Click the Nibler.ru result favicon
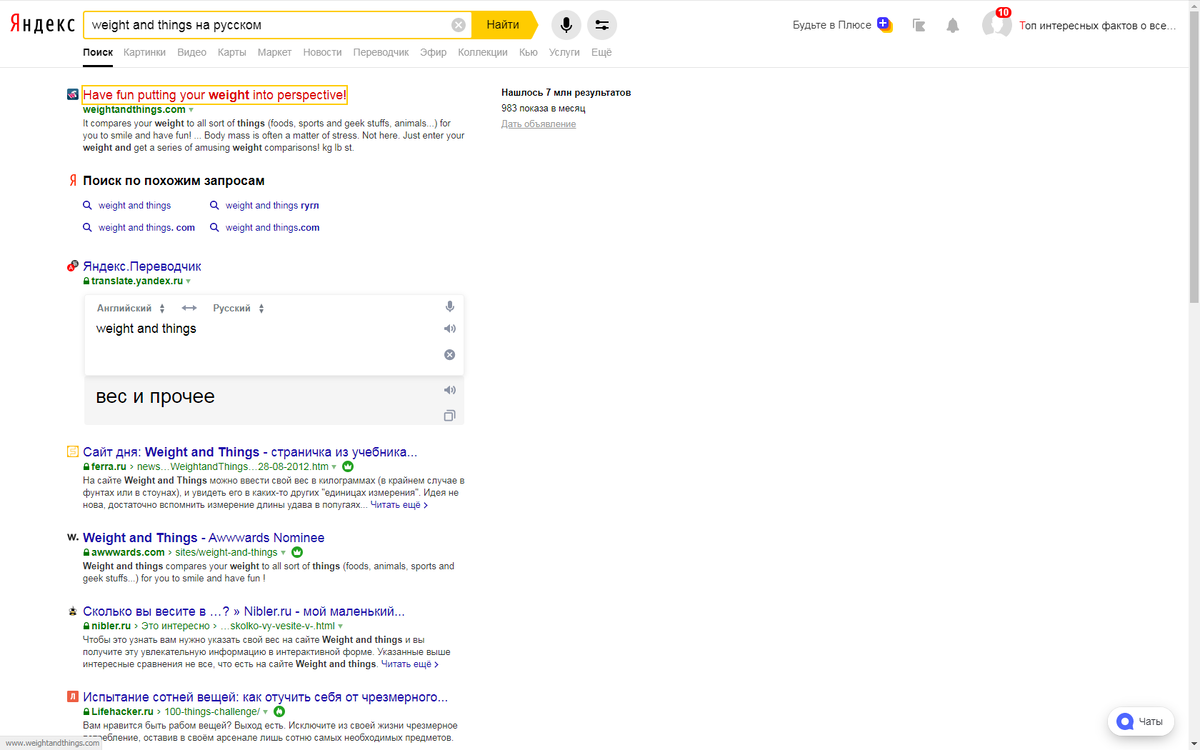 pyautogui.click(x=72, y=611)
